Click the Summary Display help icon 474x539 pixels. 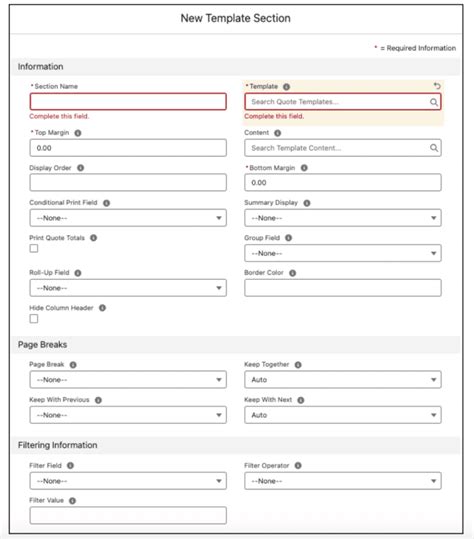(x=307, y=203)
